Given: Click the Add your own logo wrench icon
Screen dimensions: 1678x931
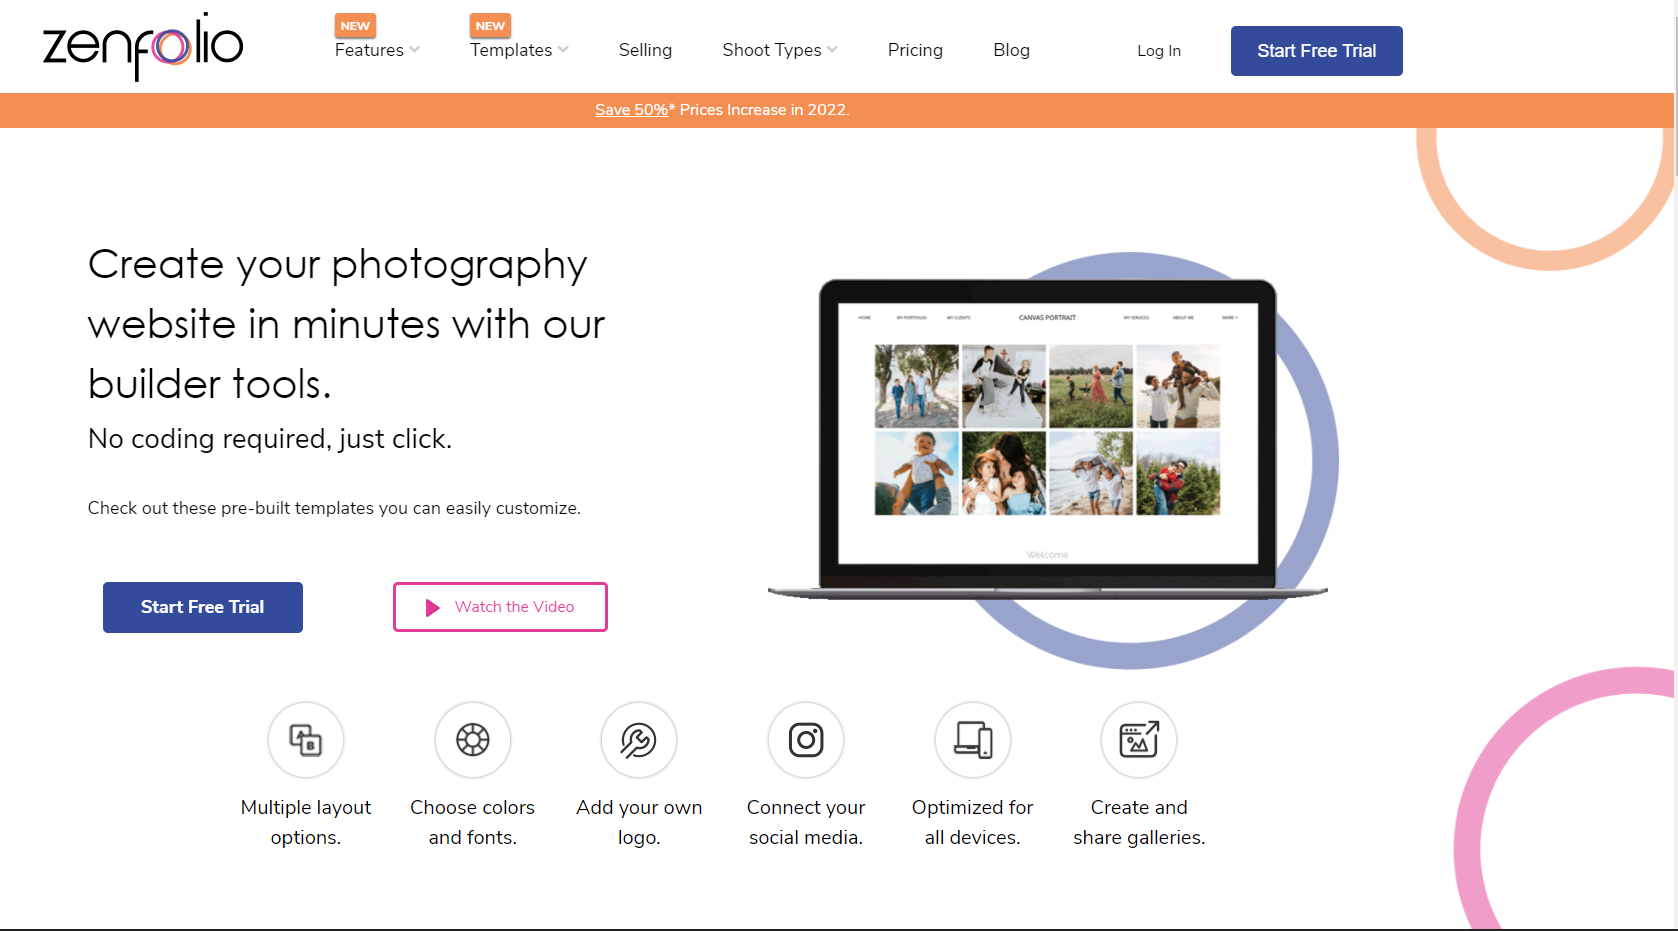Looking at the screenshot, I should [639, 740].
